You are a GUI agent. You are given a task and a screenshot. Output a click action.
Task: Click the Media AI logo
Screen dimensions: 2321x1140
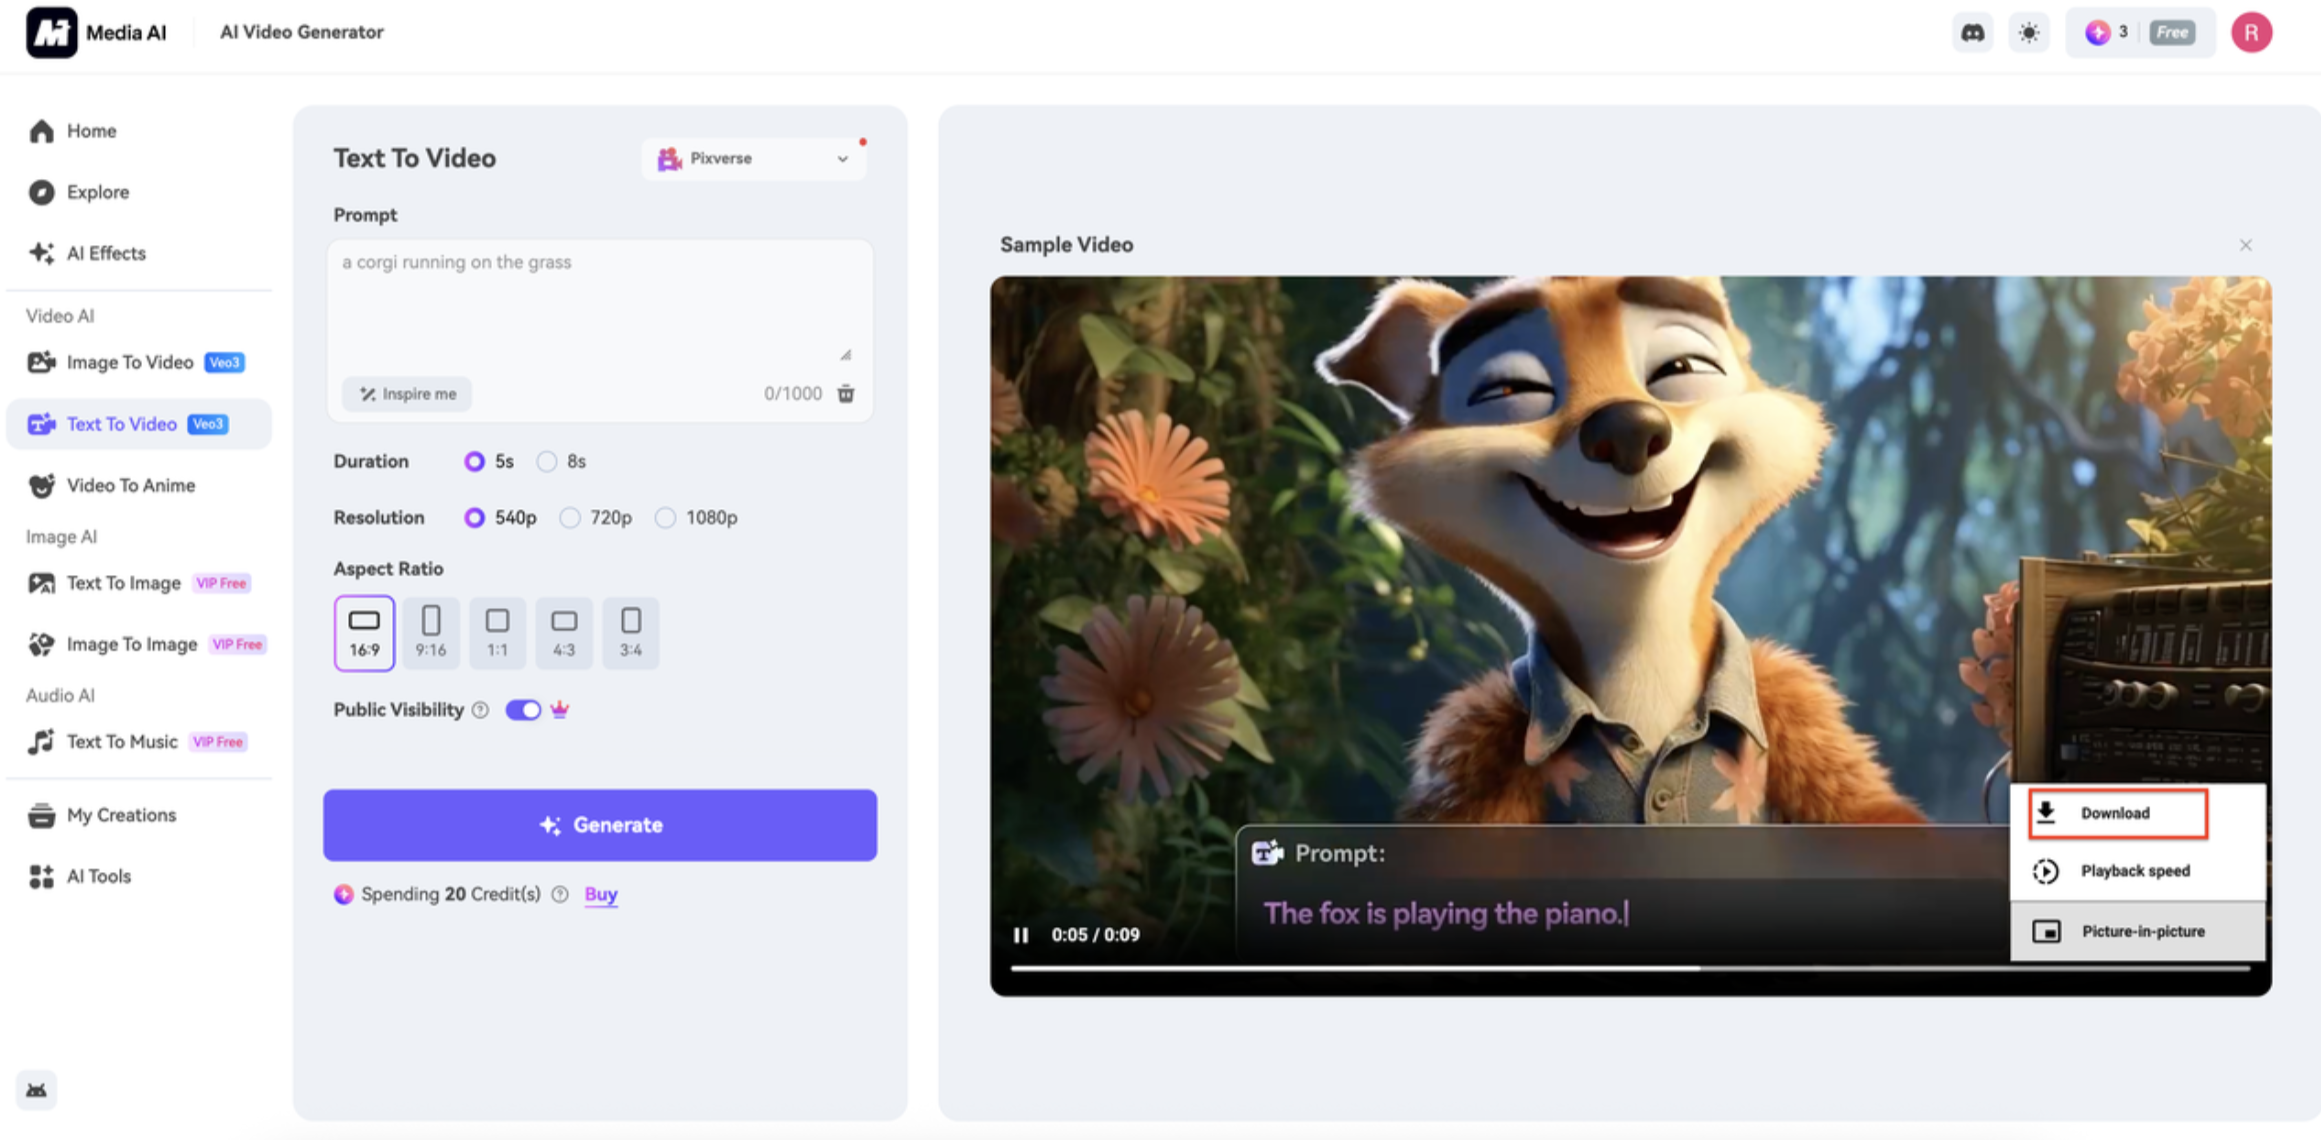tap(52, 32)
